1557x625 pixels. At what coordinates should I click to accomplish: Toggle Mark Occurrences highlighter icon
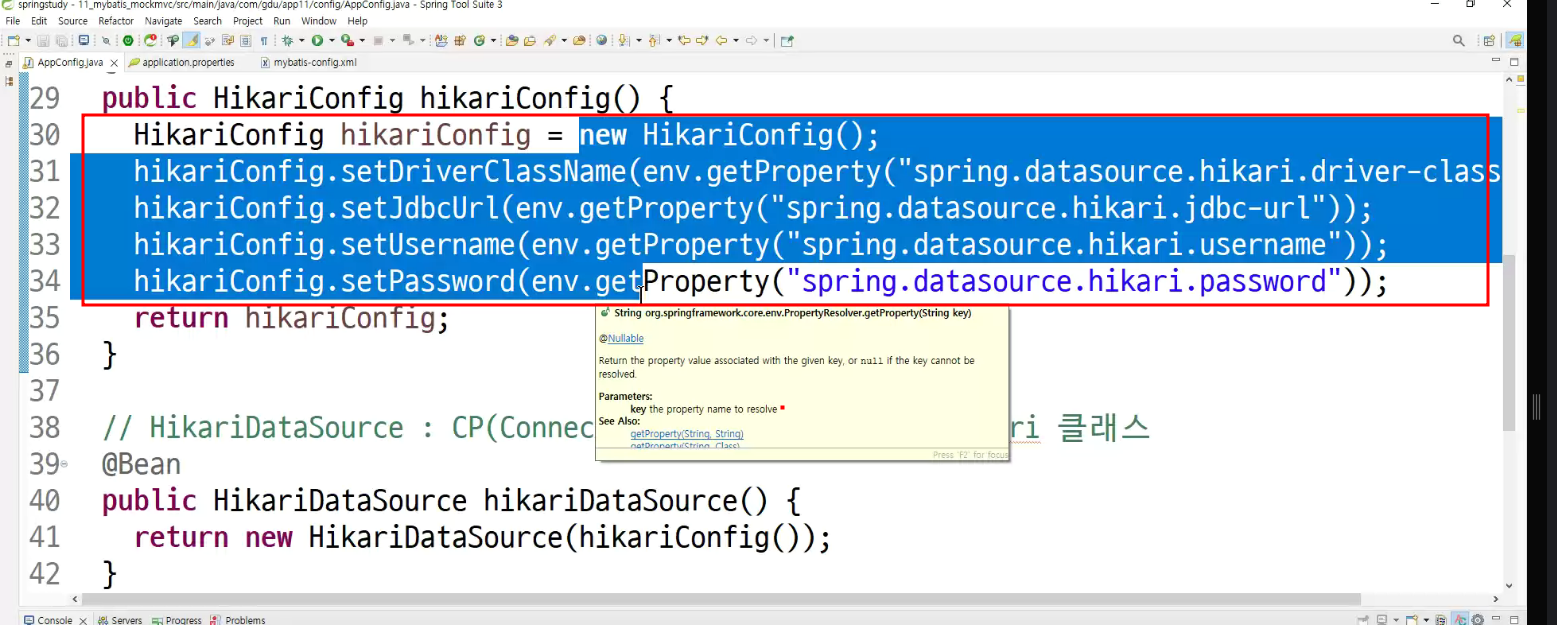191,40
